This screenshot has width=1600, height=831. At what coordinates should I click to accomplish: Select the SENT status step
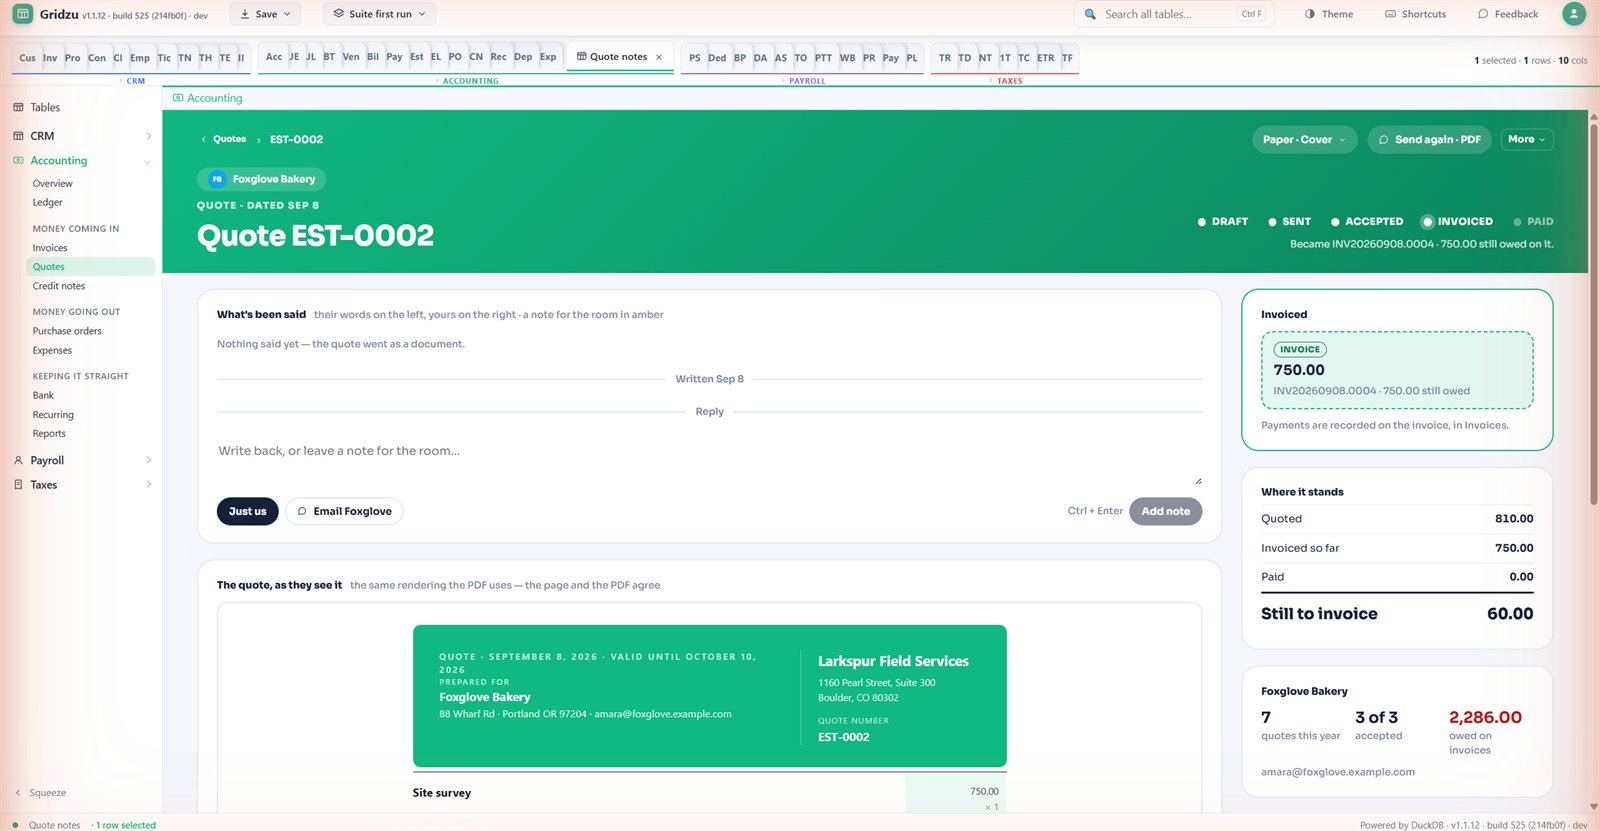tap(1290, 222)
